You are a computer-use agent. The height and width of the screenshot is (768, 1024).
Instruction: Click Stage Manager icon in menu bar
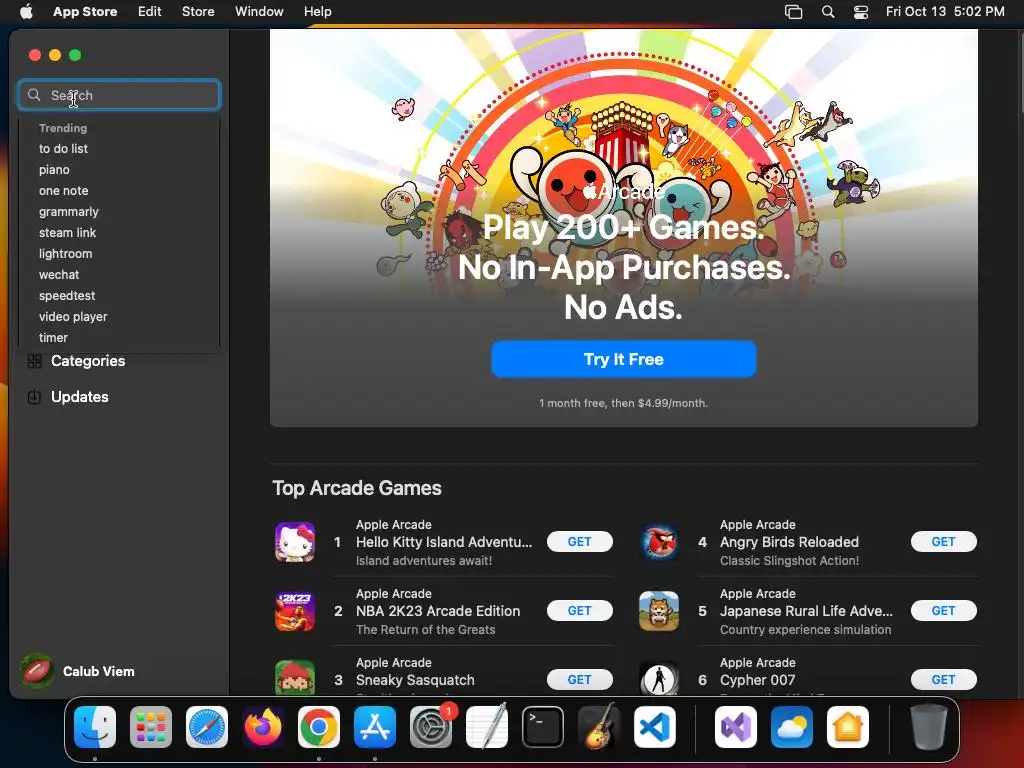point(793,12)
